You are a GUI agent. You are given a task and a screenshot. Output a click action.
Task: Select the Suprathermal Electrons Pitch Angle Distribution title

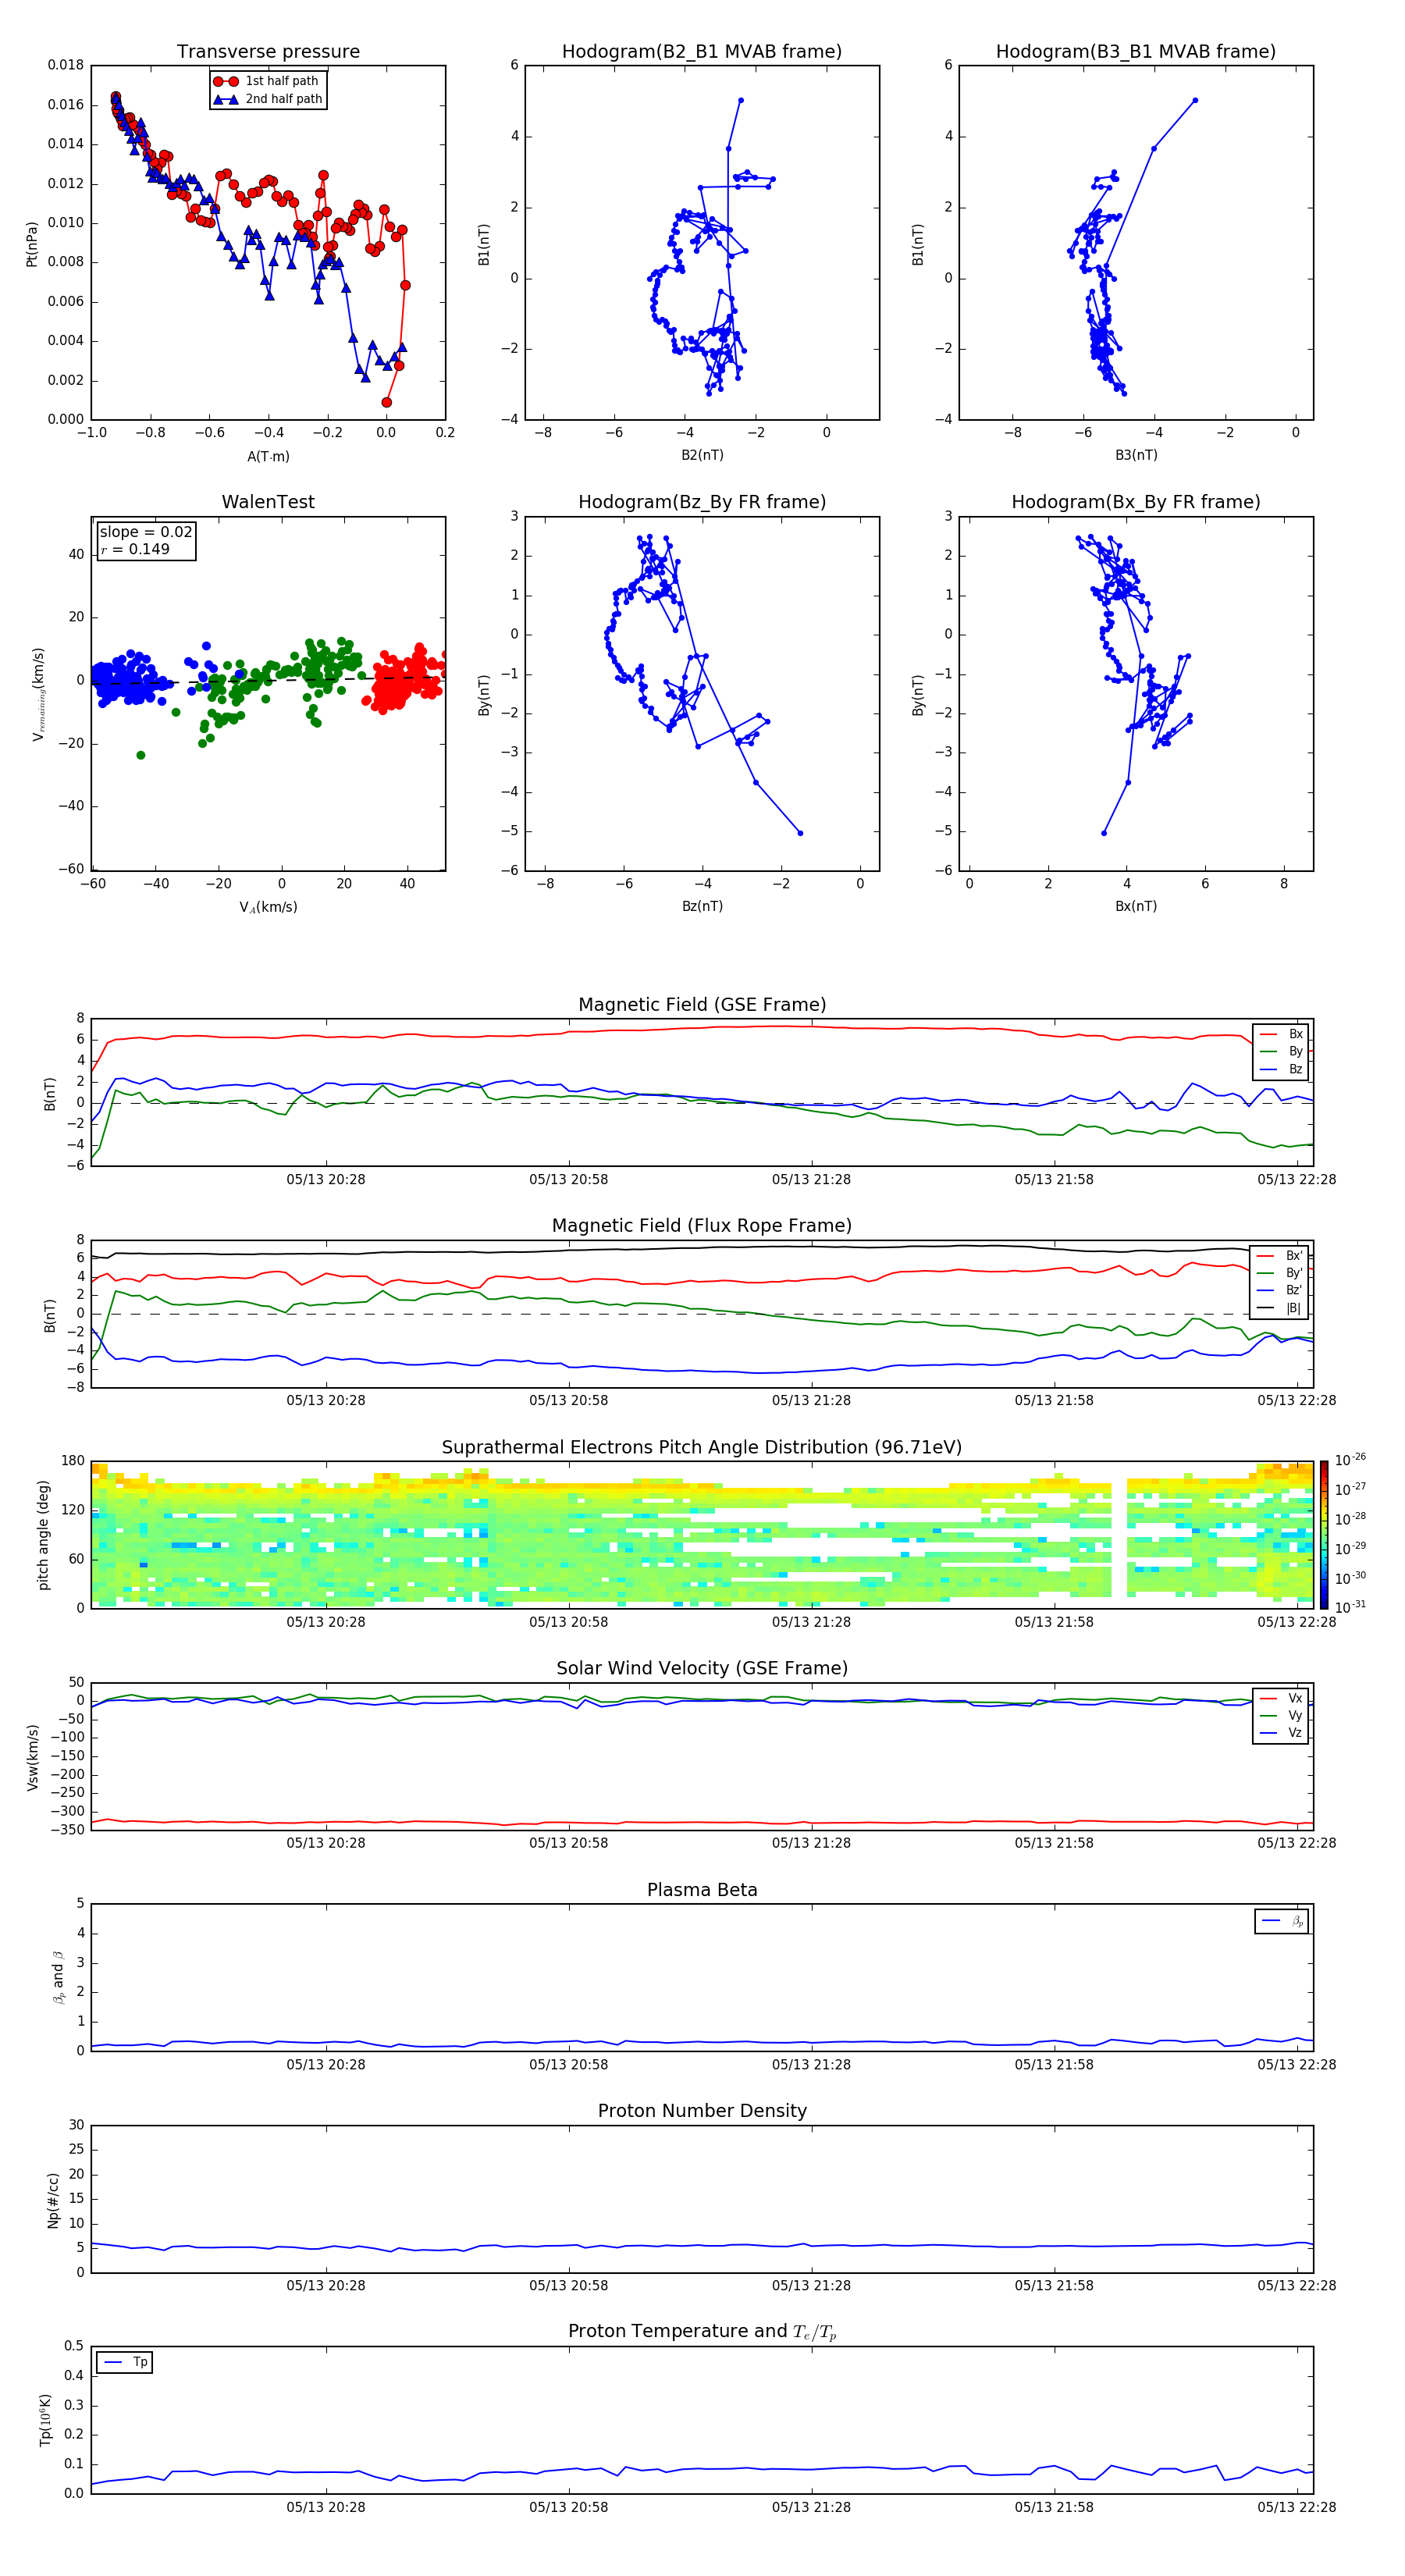tap(702, 1448)
